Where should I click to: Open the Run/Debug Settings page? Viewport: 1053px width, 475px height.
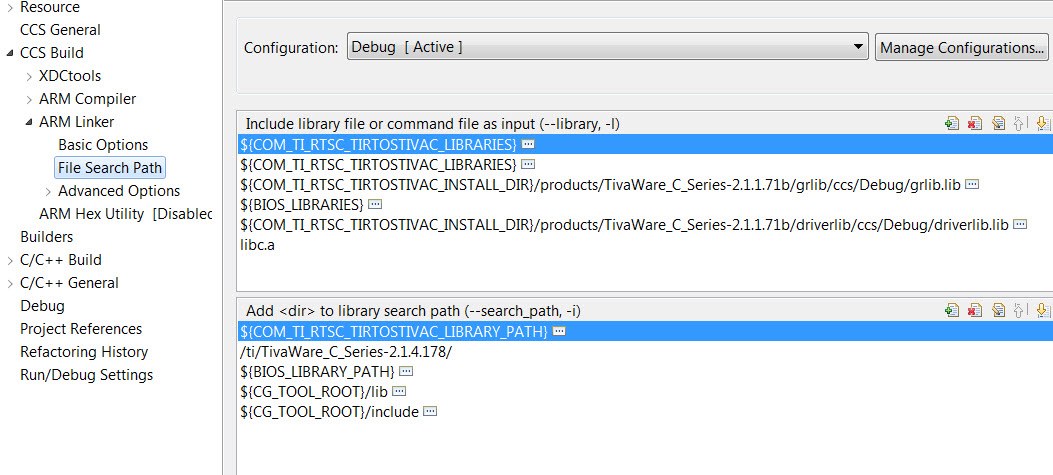click(x=87, y=375)
